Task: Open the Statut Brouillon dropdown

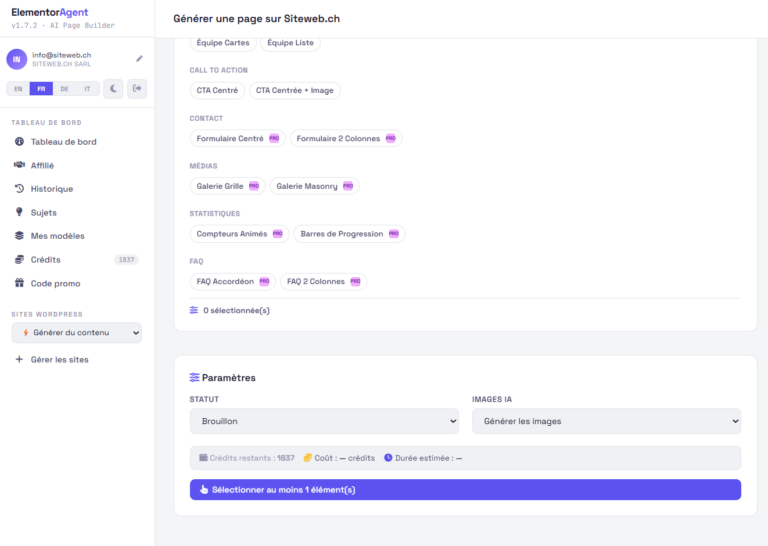Action: pyautogui.click(x=324, y=421)
